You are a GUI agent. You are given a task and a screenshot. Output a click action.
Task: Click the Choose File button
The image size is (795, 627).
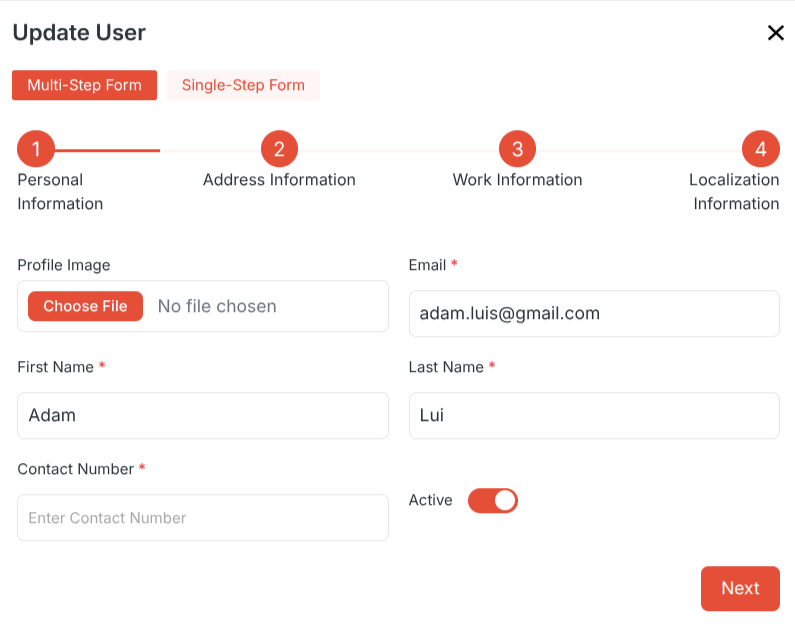click(x=85, y=306)
